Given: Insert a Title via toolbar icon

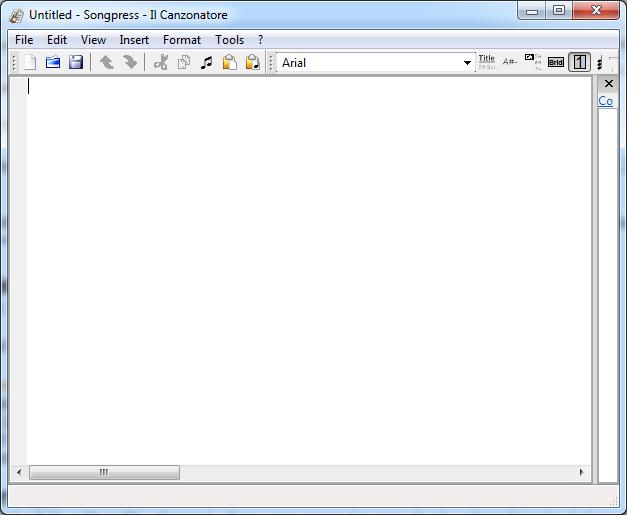Looking at the screenshot, I should (x=487, y=62).
